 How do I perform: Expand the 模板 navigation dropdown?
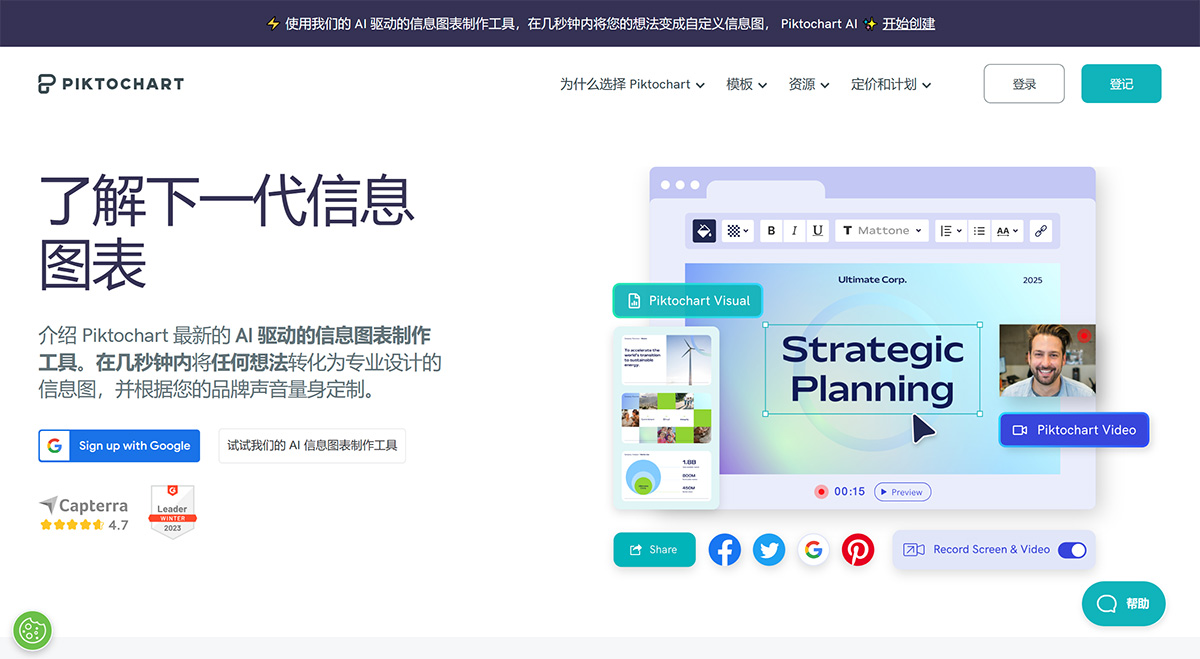click(746, 84)
